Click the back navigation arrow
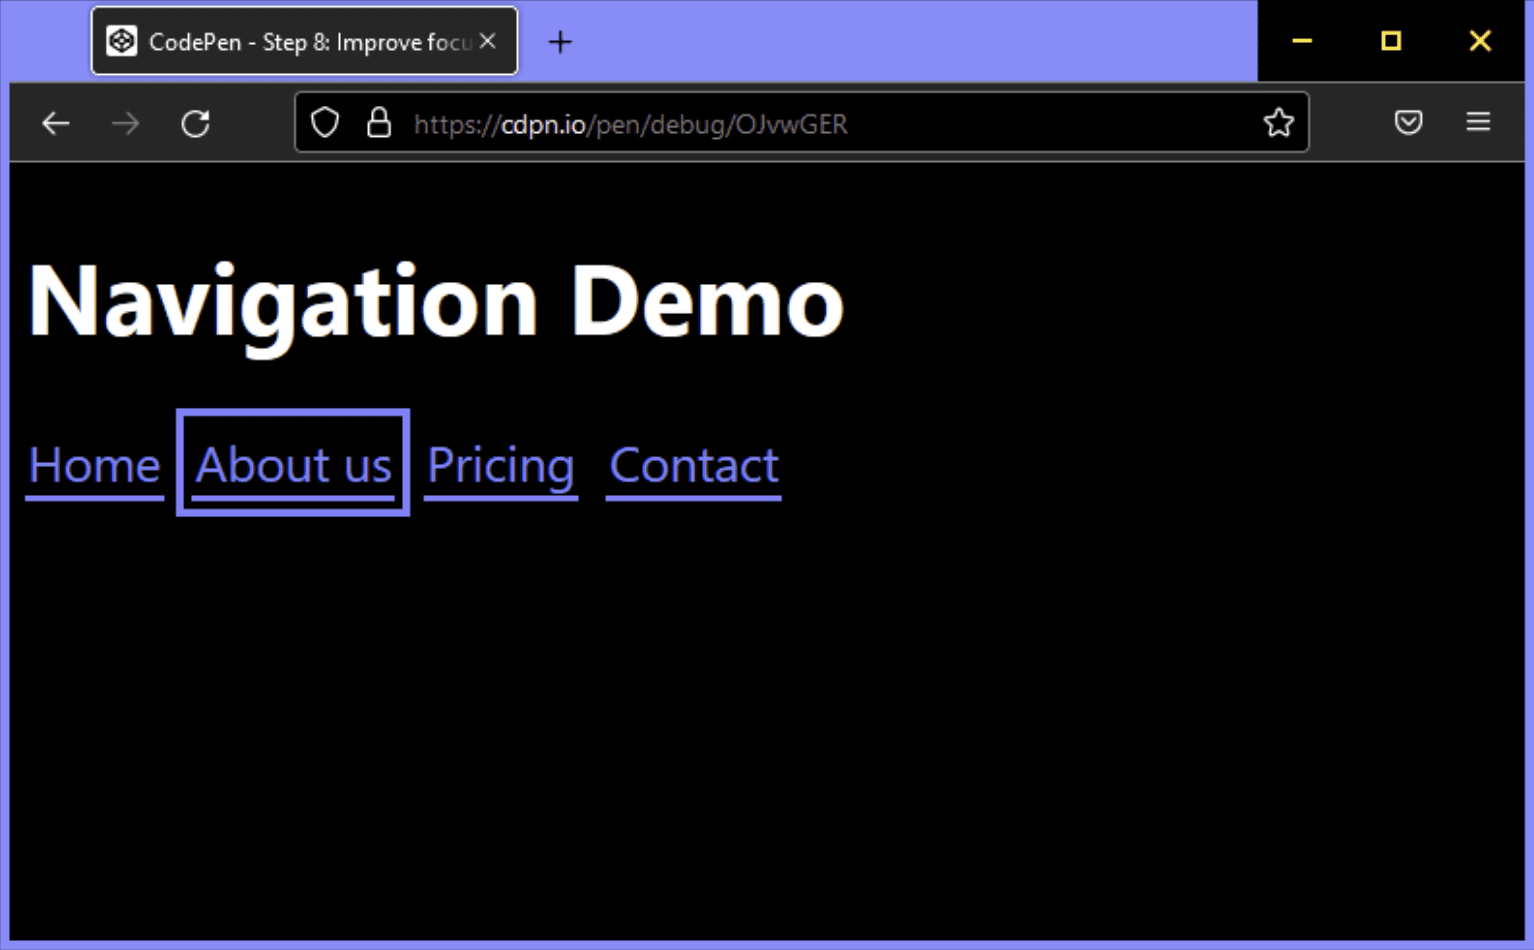The width and height of the screenshot is (1534, 950). click(x=56, y=122)
